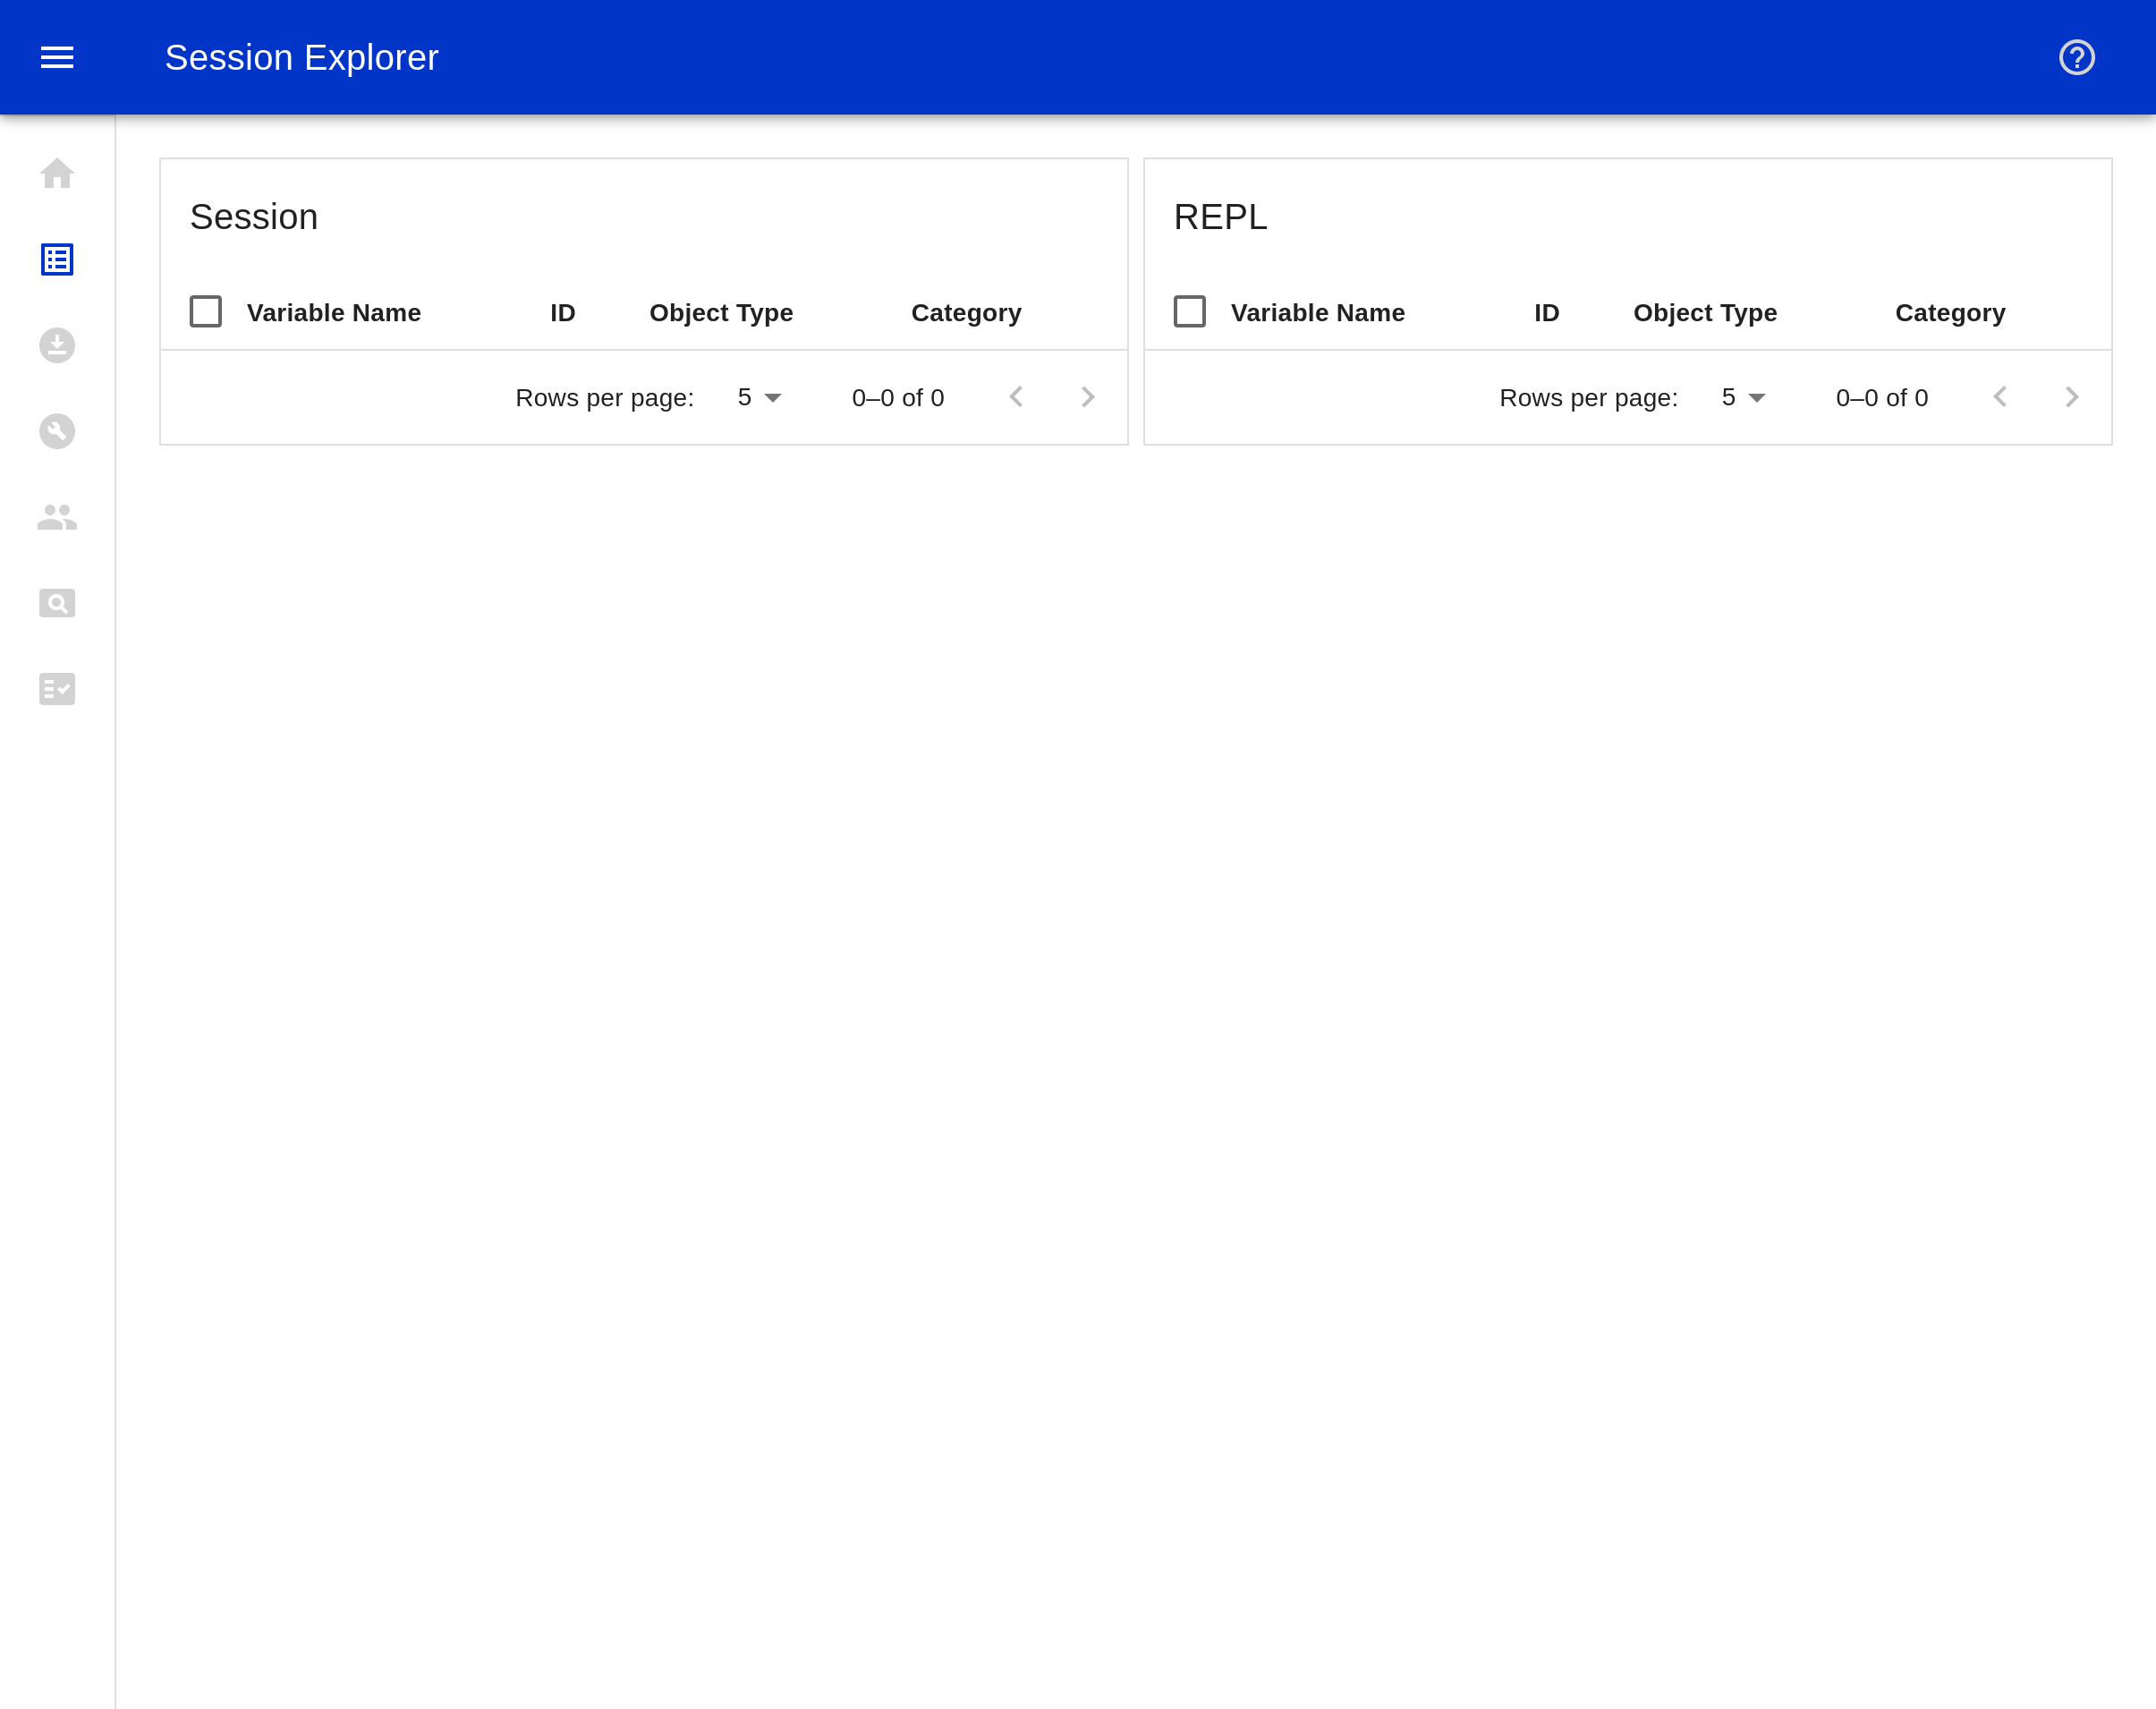Sort REPL table by Object Type

1705,313
